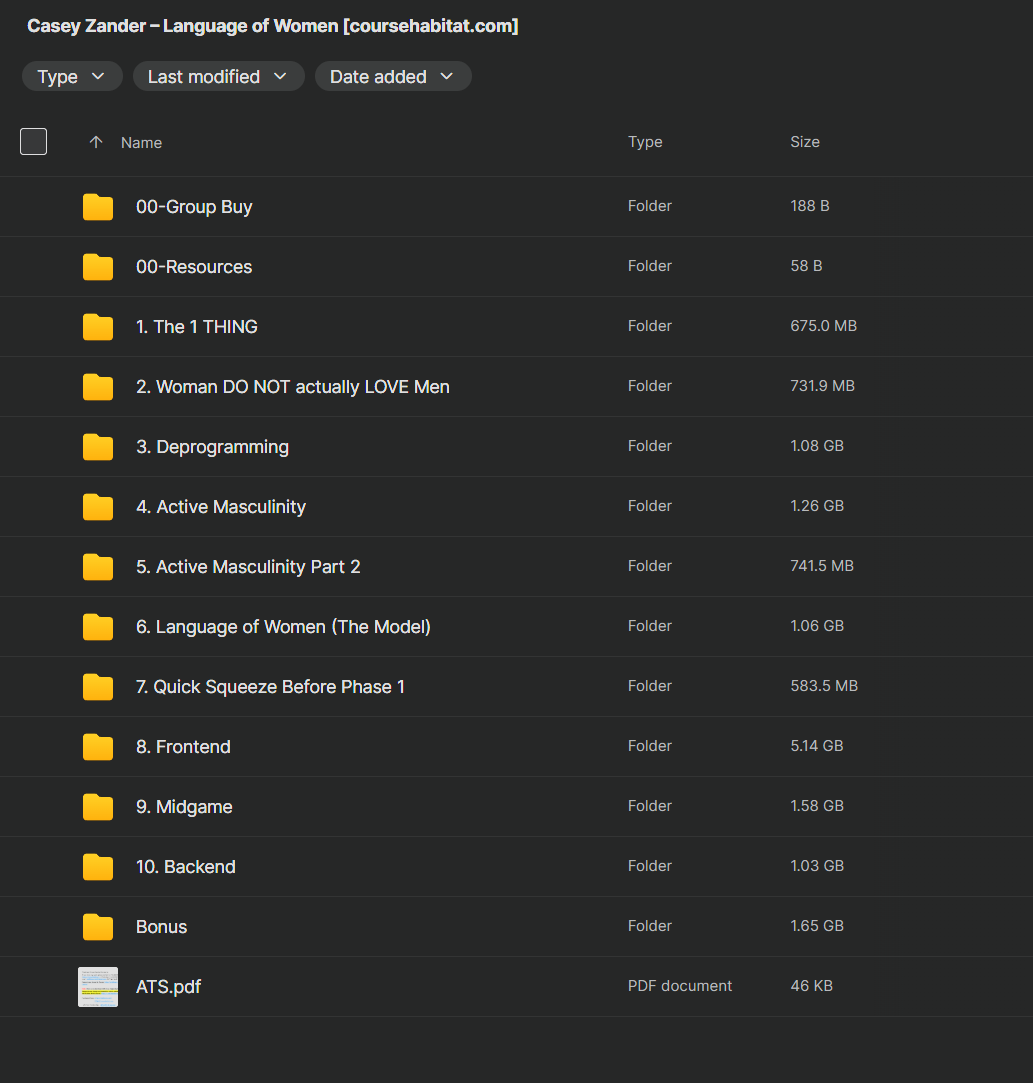
Task: Click the Bonus folder icon
Action: (98, 927)
